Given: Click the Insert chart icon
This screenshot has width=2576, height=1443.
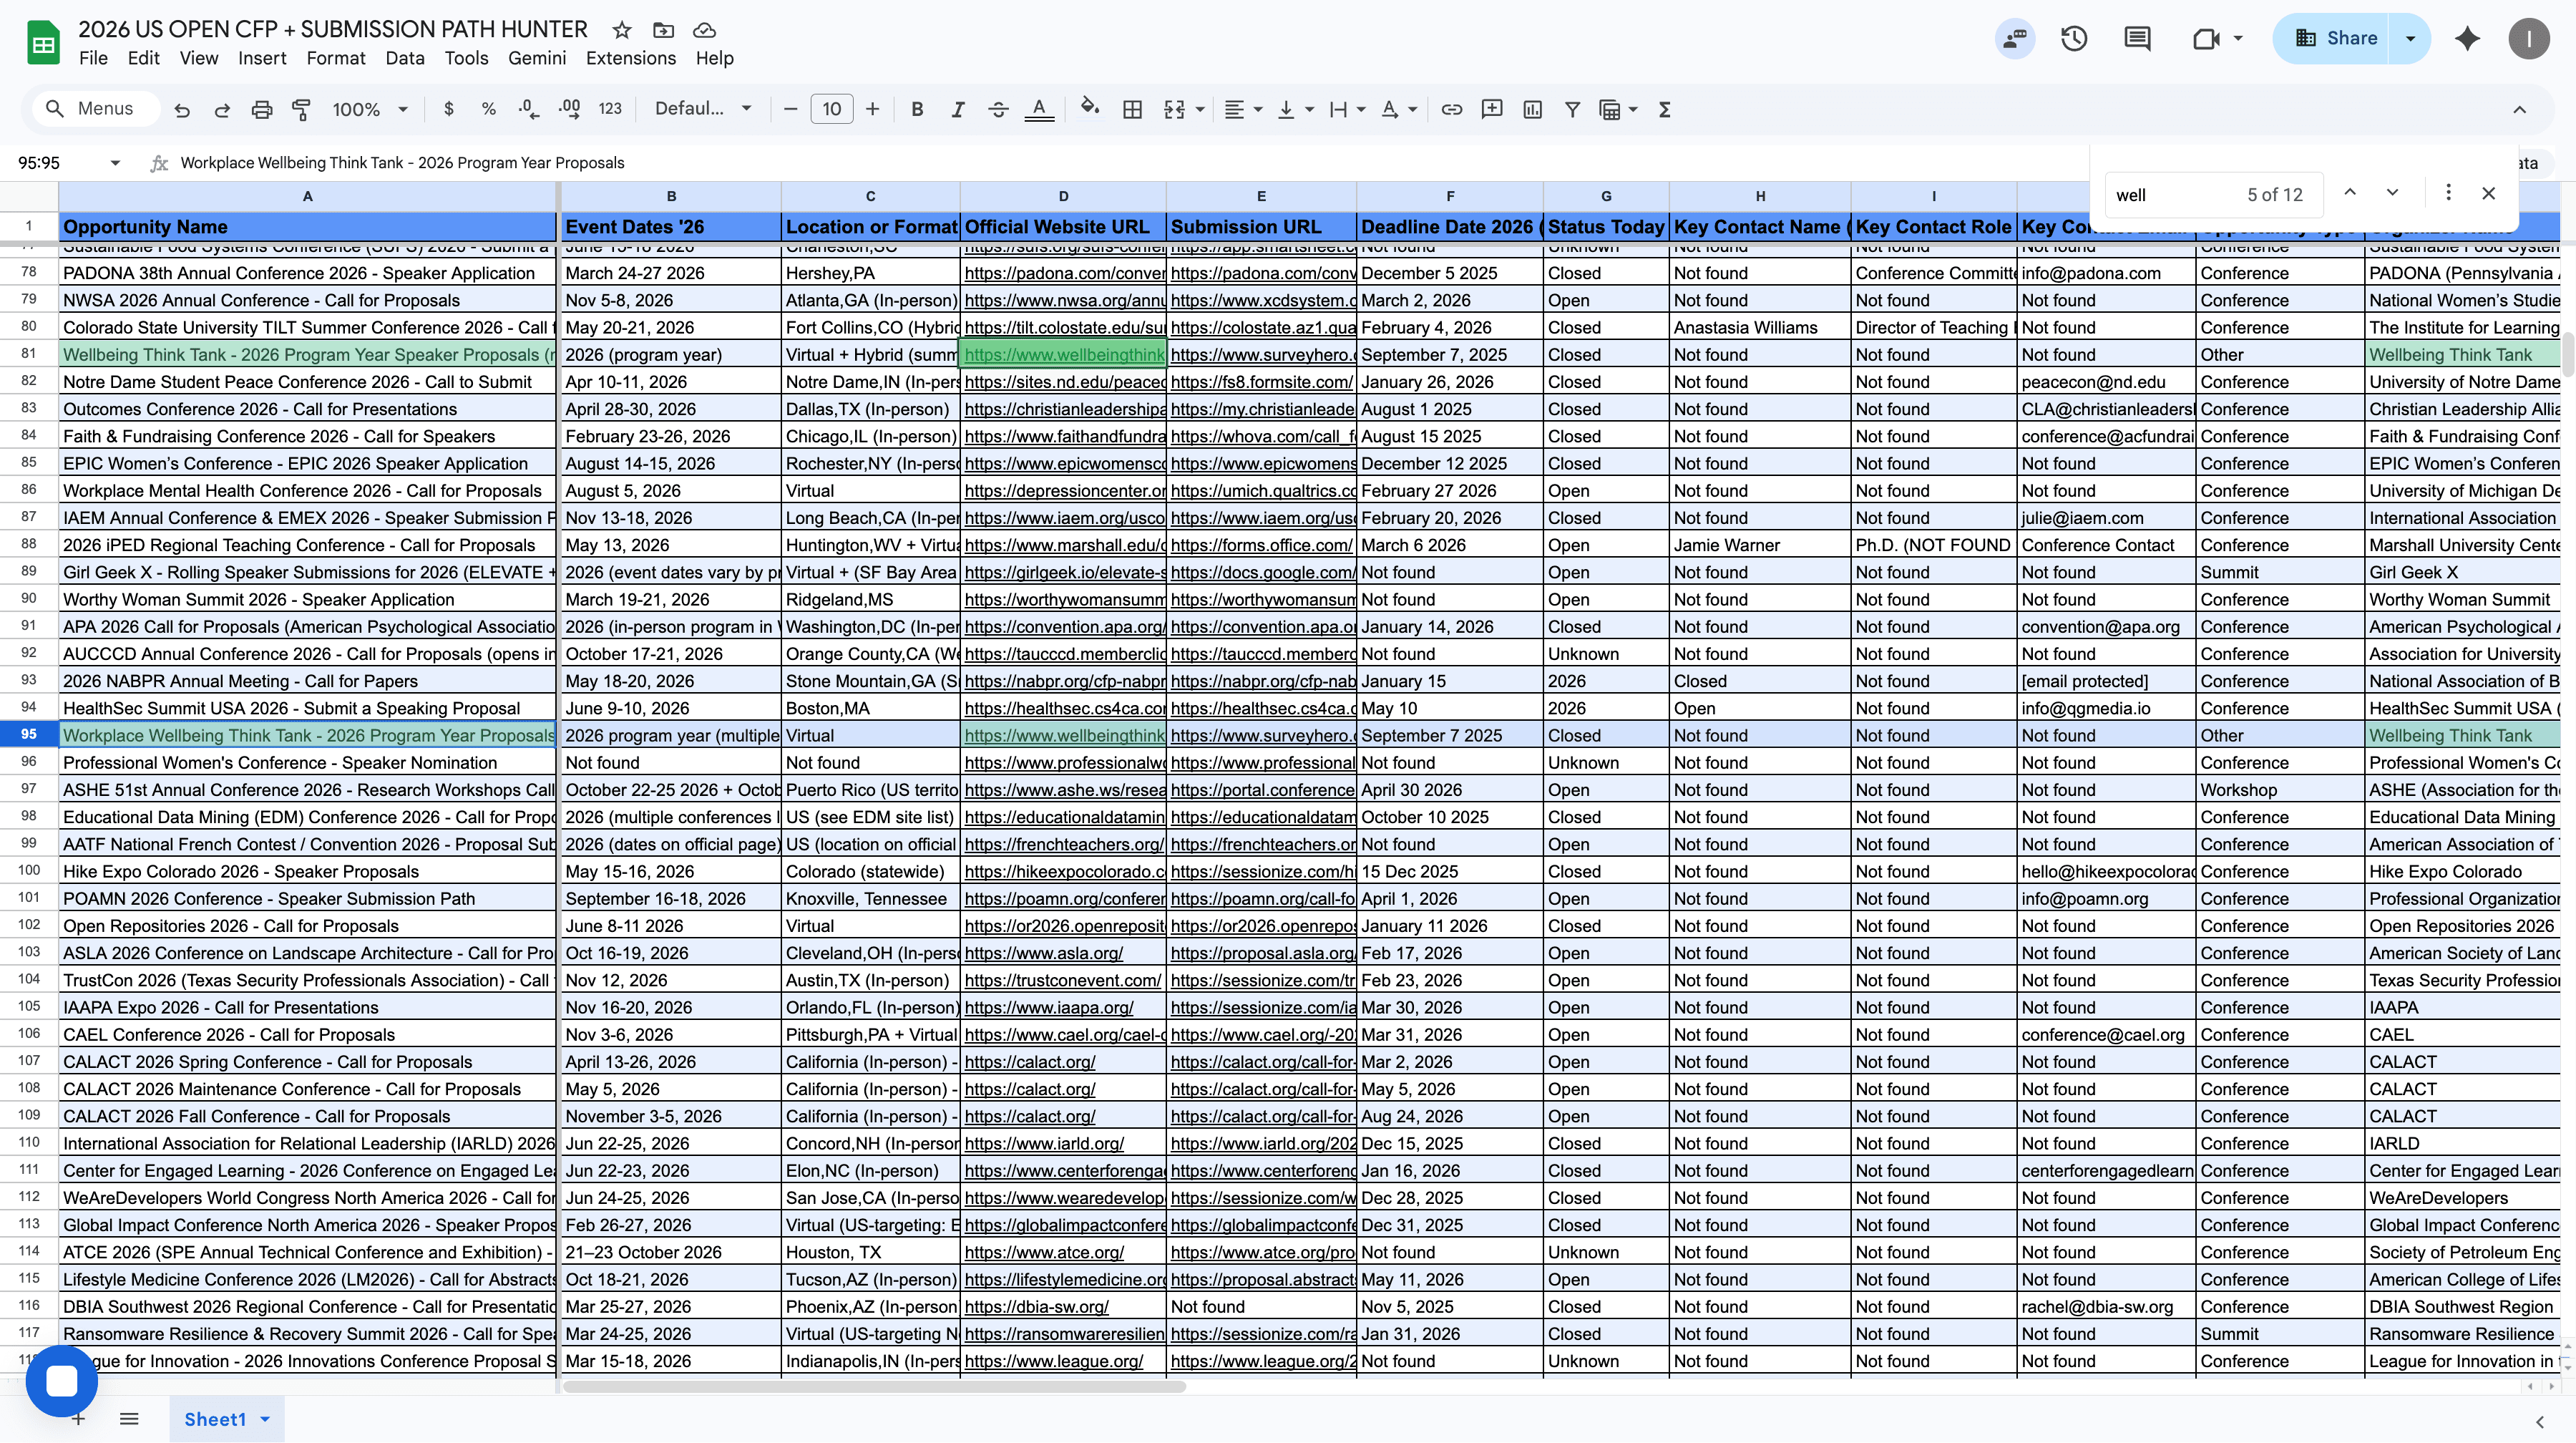Looking at the screenshot, I should tap(1532, 110).
